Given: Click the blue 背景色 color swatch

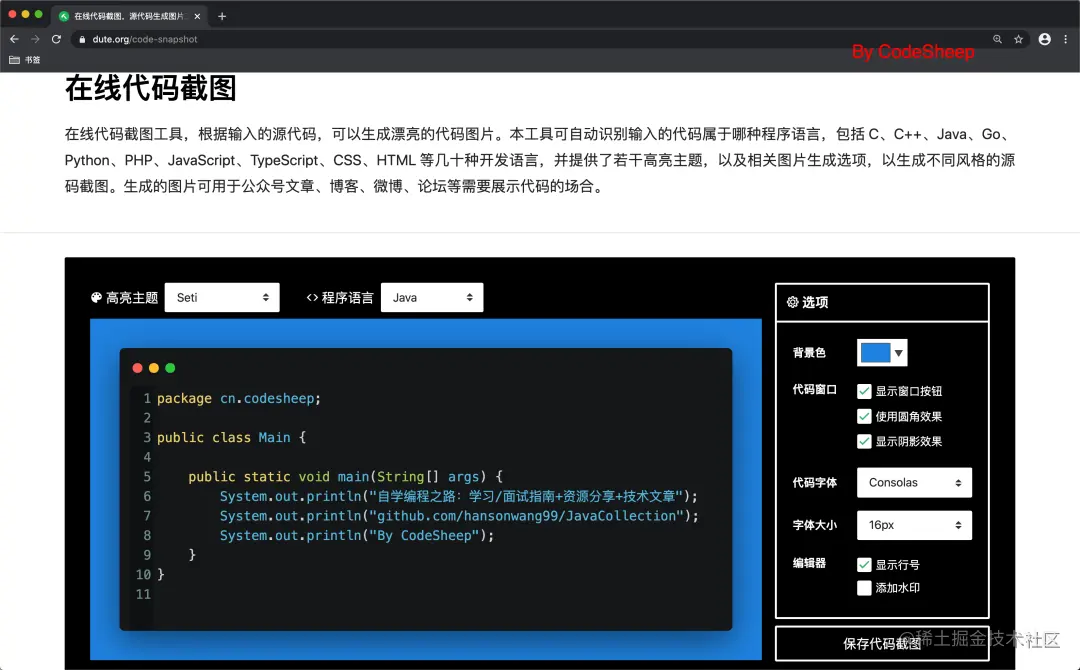Looking at the screenshot, I should pos(874,352).
